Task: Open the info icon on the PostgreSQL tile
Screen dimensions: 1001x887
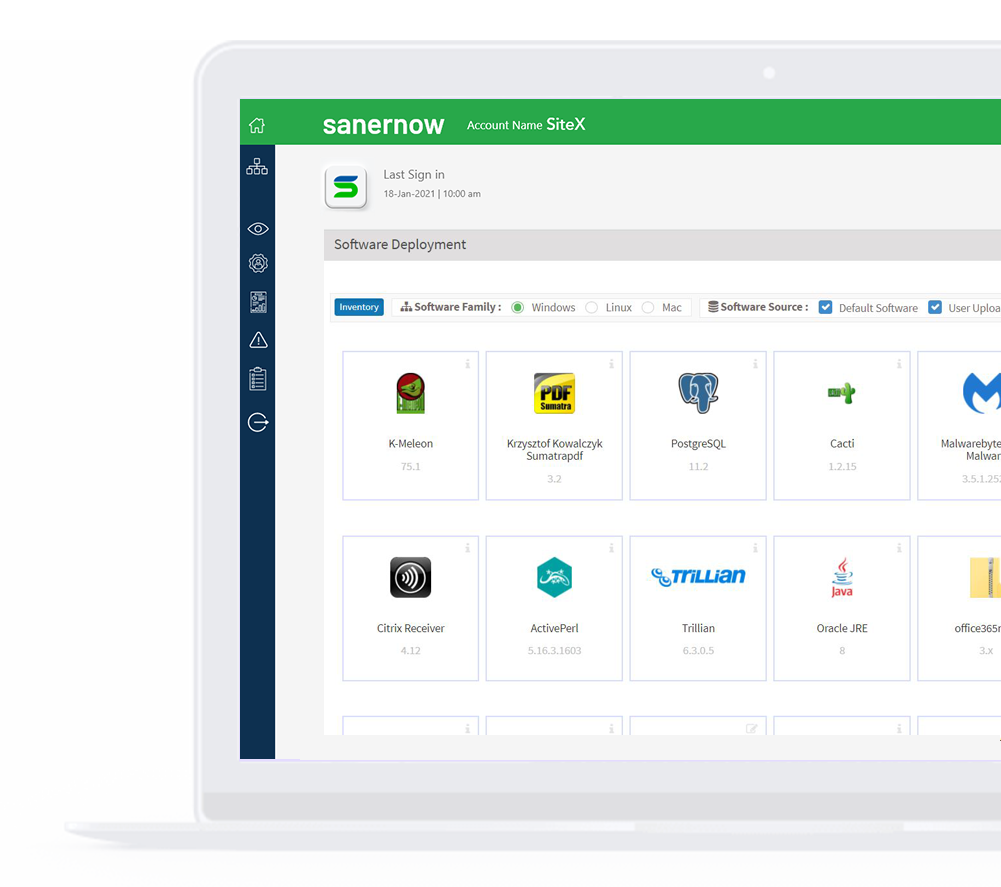Action: coord(753,364)
